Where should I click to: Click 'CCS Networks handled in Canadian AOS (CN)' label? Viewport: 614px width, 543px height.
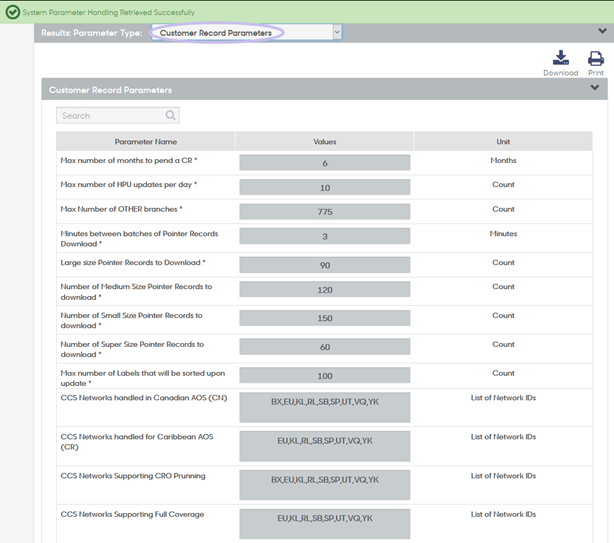coord(144,398)
